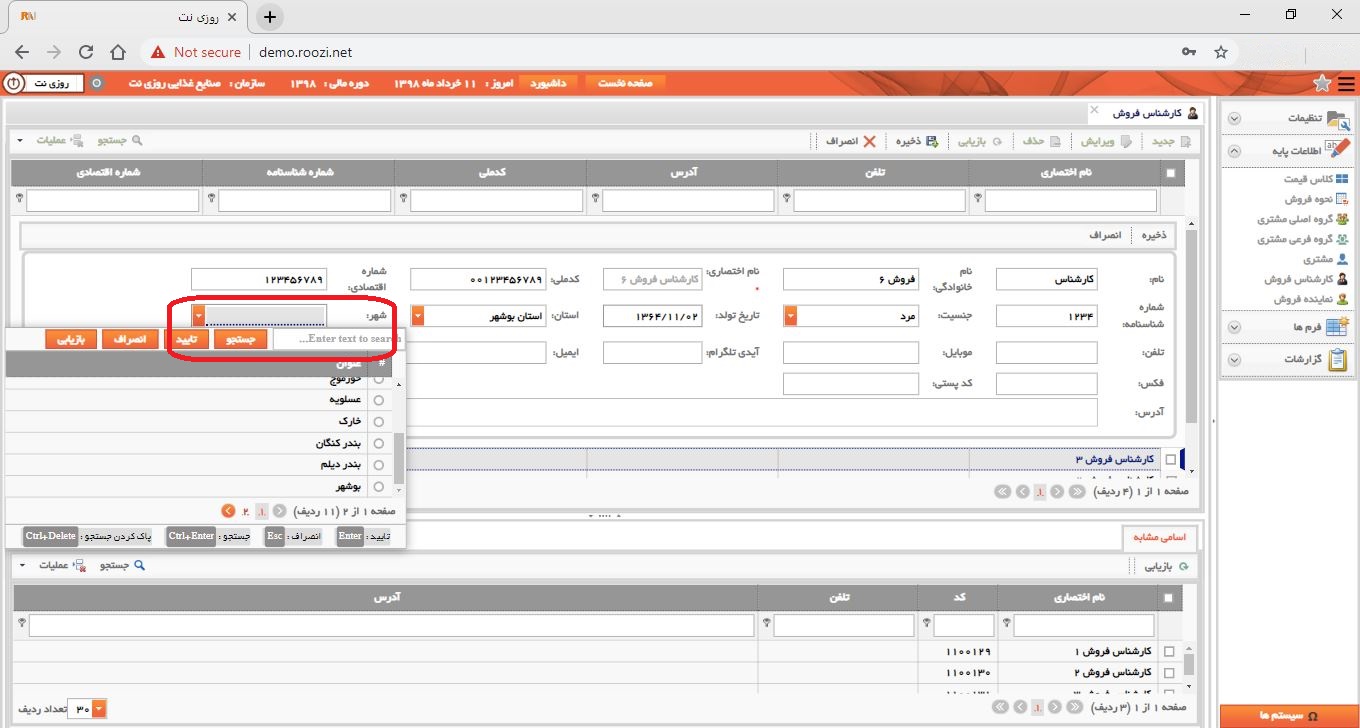The width and height of the screenshot is (1360, 728).
Task: Open the شهر city dropdown arrow
Action: 199,316
